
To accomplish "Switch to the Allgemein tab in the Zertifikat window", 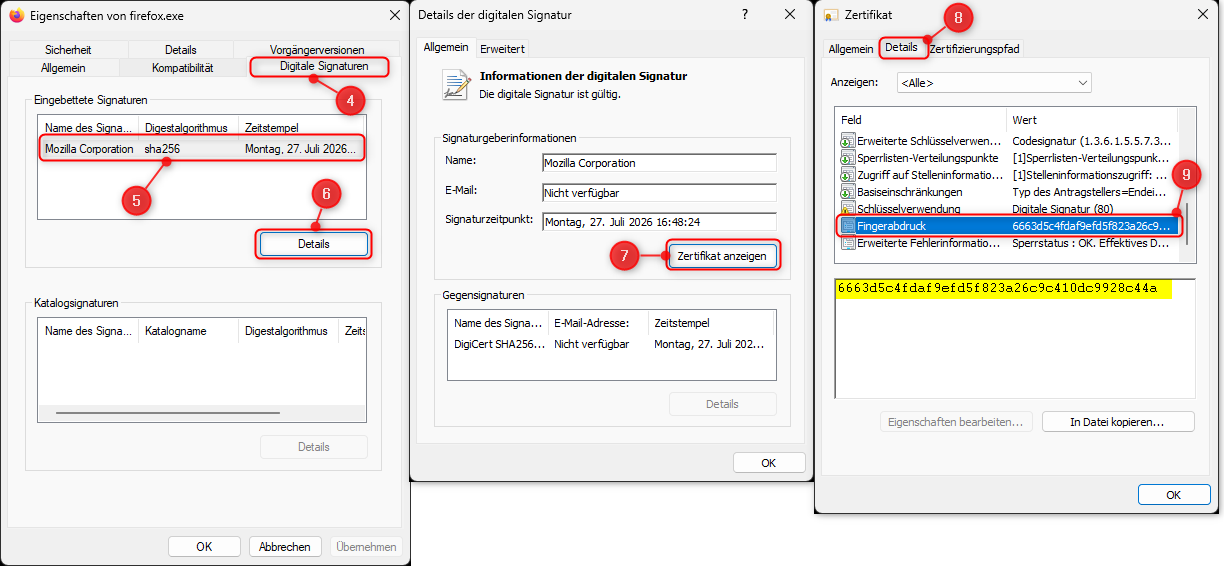I will [x=851, y=48].
